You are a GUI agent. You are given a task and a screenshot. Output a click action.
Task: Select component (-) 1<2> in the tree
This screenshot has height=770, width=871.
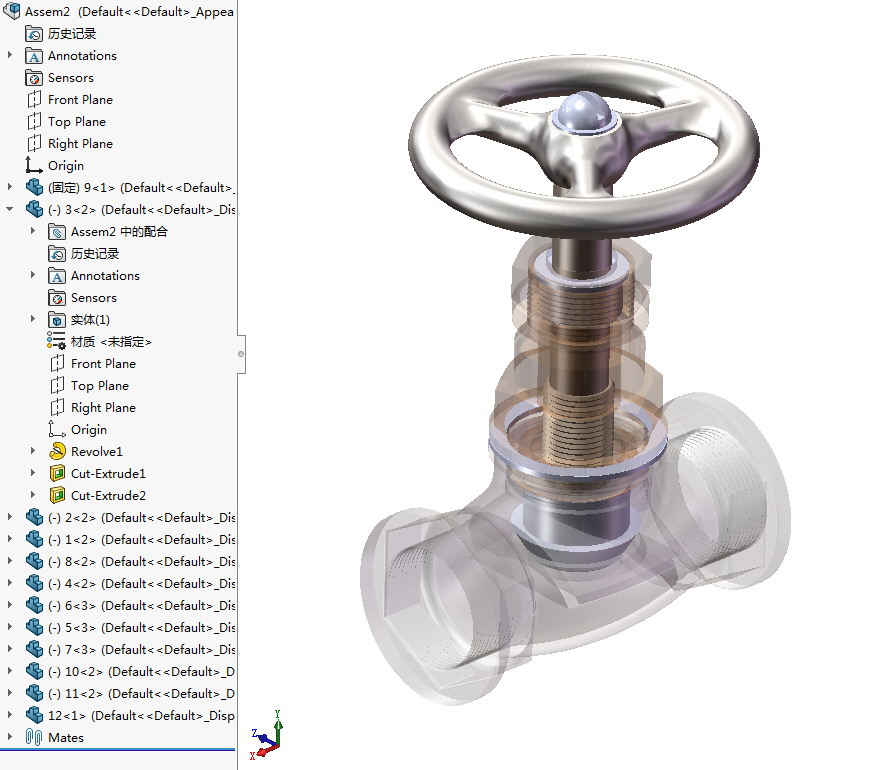pyautogui.click(x=142, y=540)
